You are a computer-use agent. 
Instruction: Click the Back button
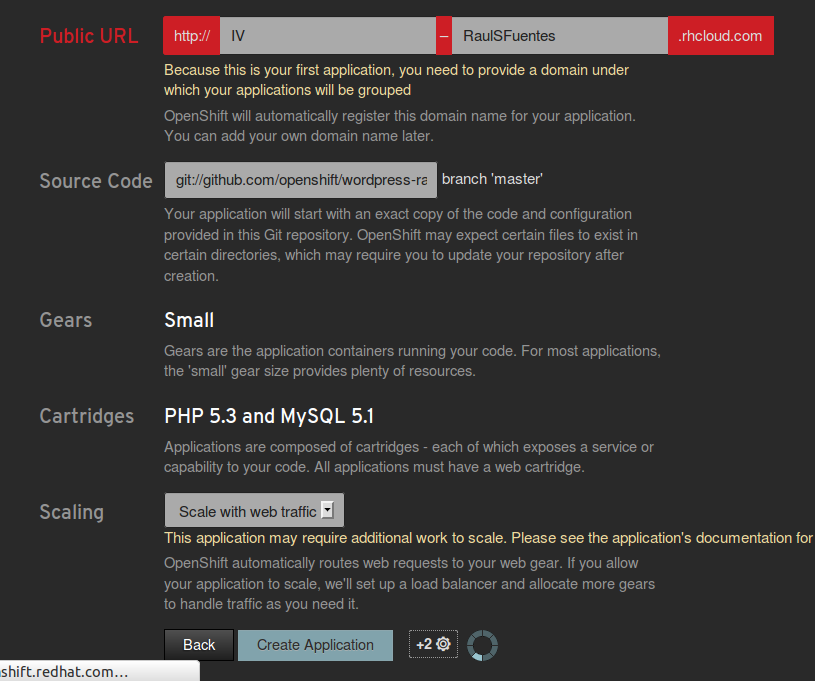(199, 645)
